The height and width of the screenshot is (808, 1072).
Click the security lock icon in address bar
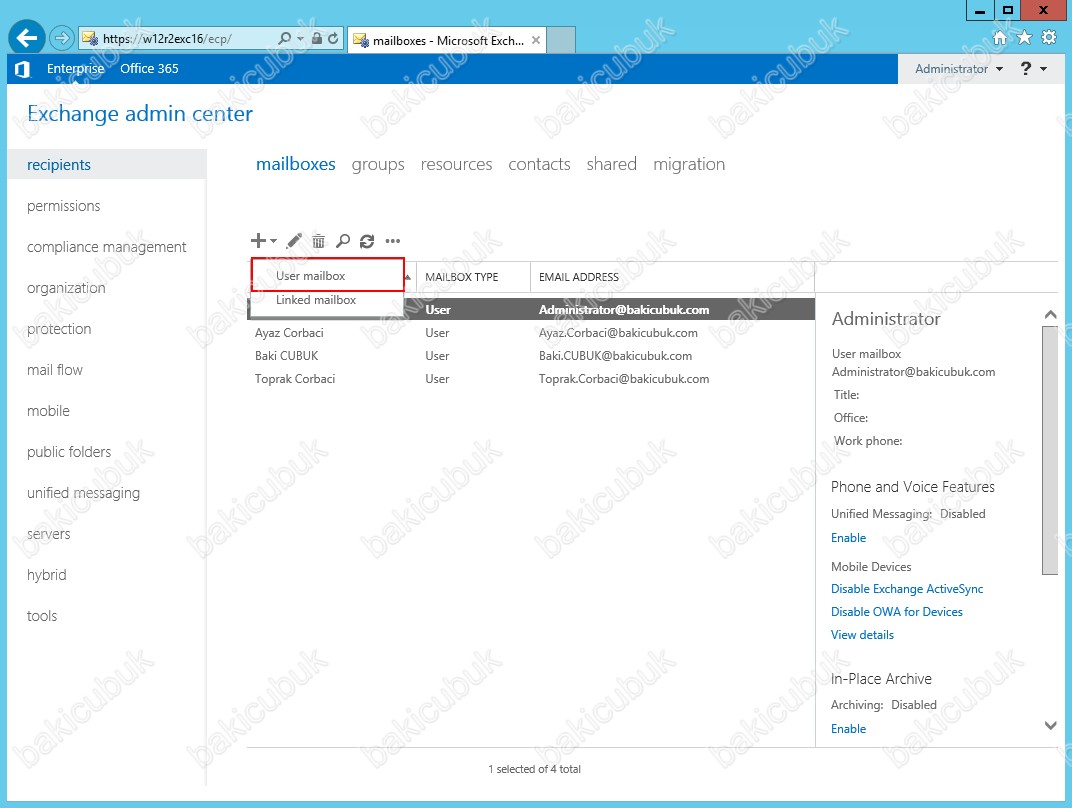pos(317,39)
